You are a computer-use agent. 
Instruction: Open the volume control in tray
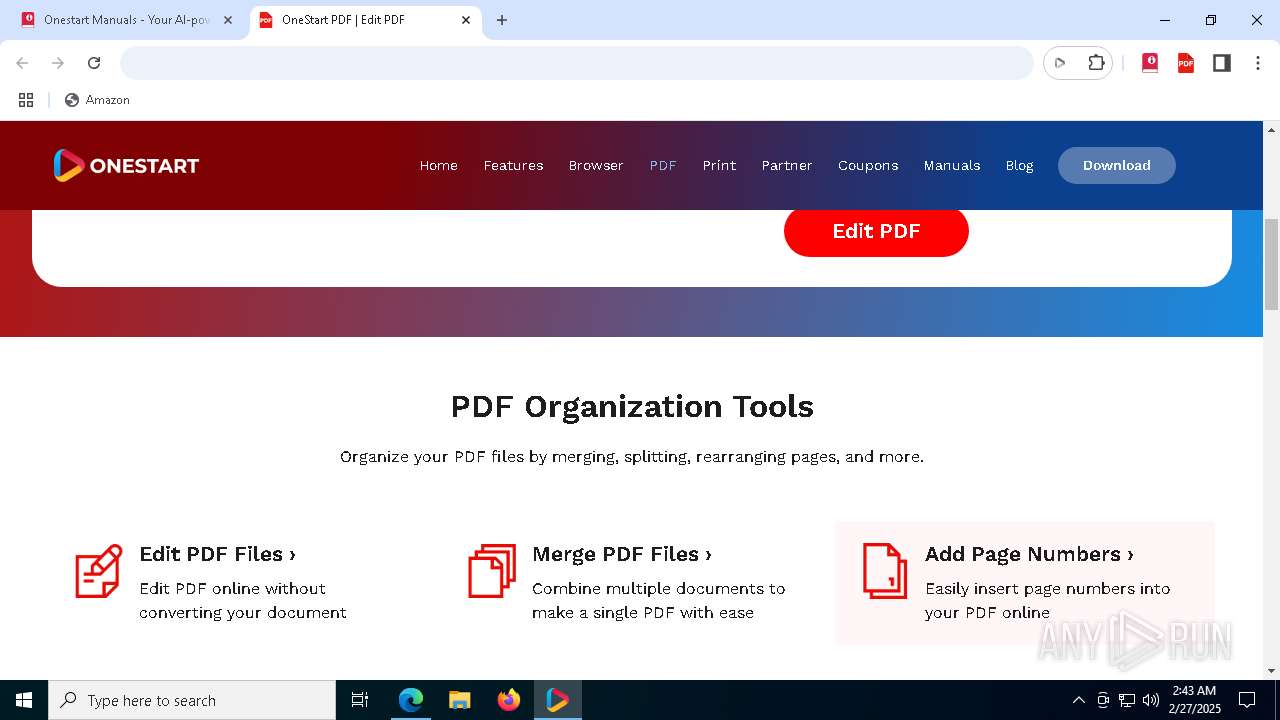pos(1151,700)
